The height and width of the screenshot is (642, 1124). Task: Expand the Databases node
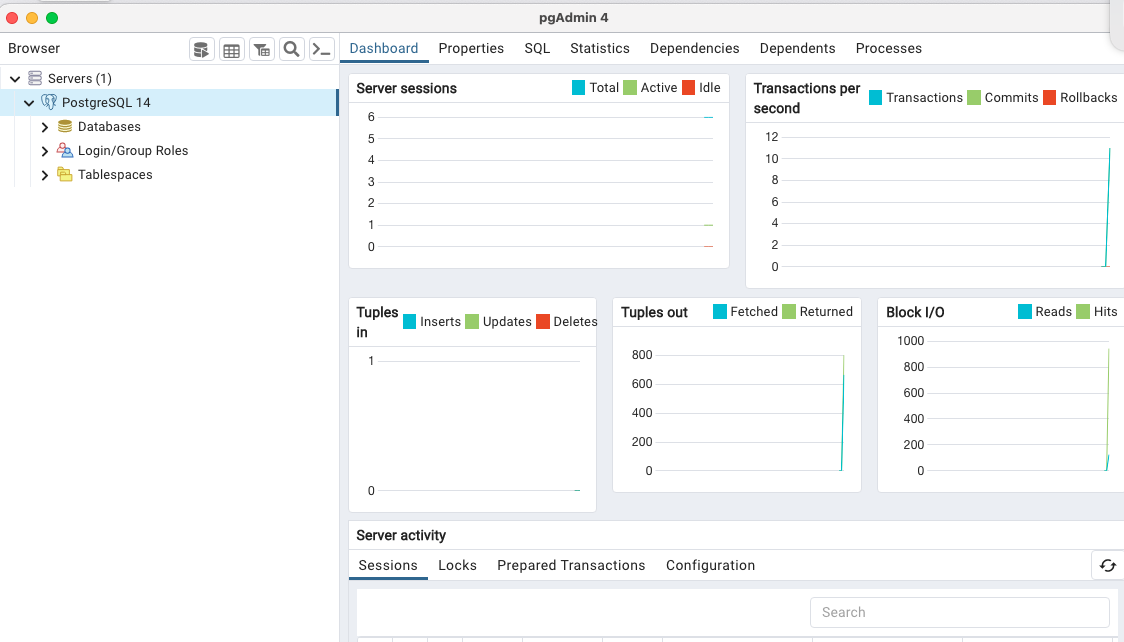click(x=44, y=127)
